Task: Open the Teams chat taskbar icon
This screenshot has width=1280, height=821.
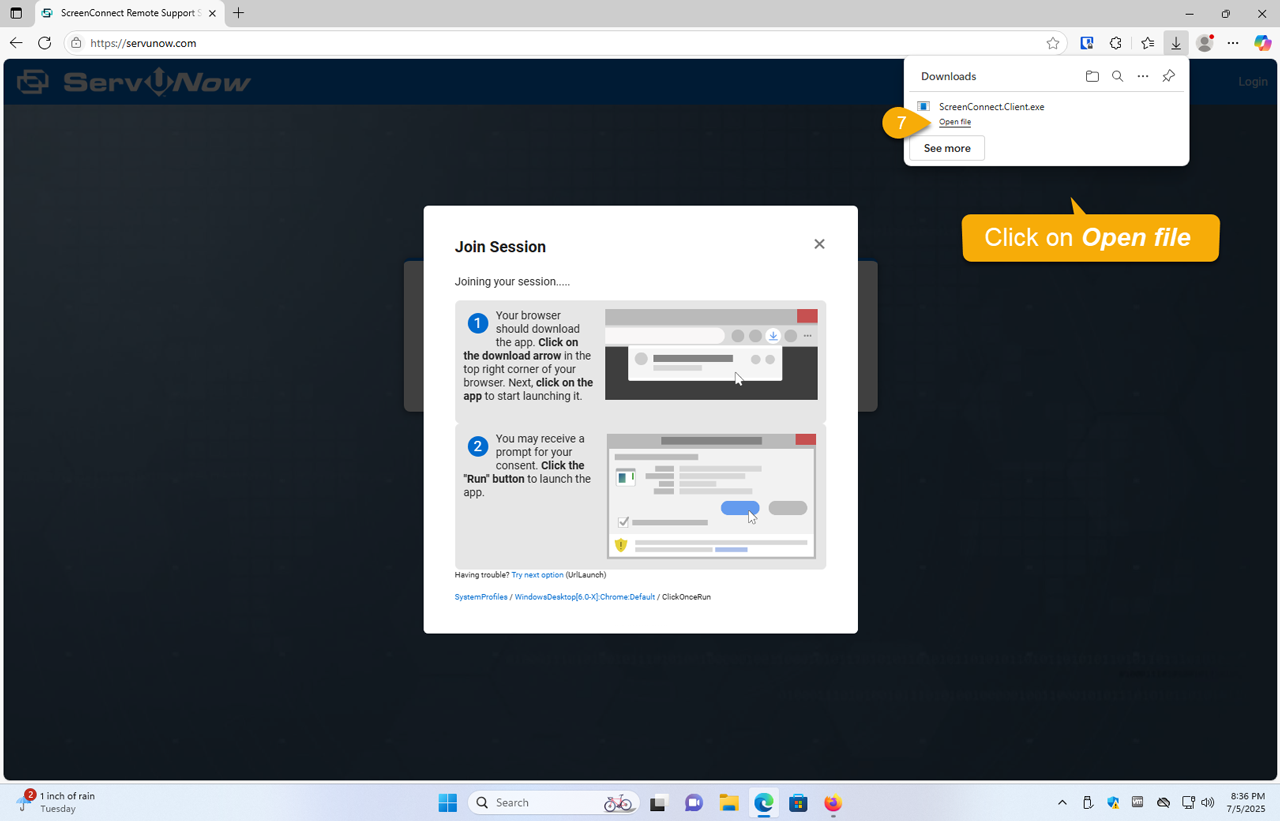Action: [x=693, y=803]
